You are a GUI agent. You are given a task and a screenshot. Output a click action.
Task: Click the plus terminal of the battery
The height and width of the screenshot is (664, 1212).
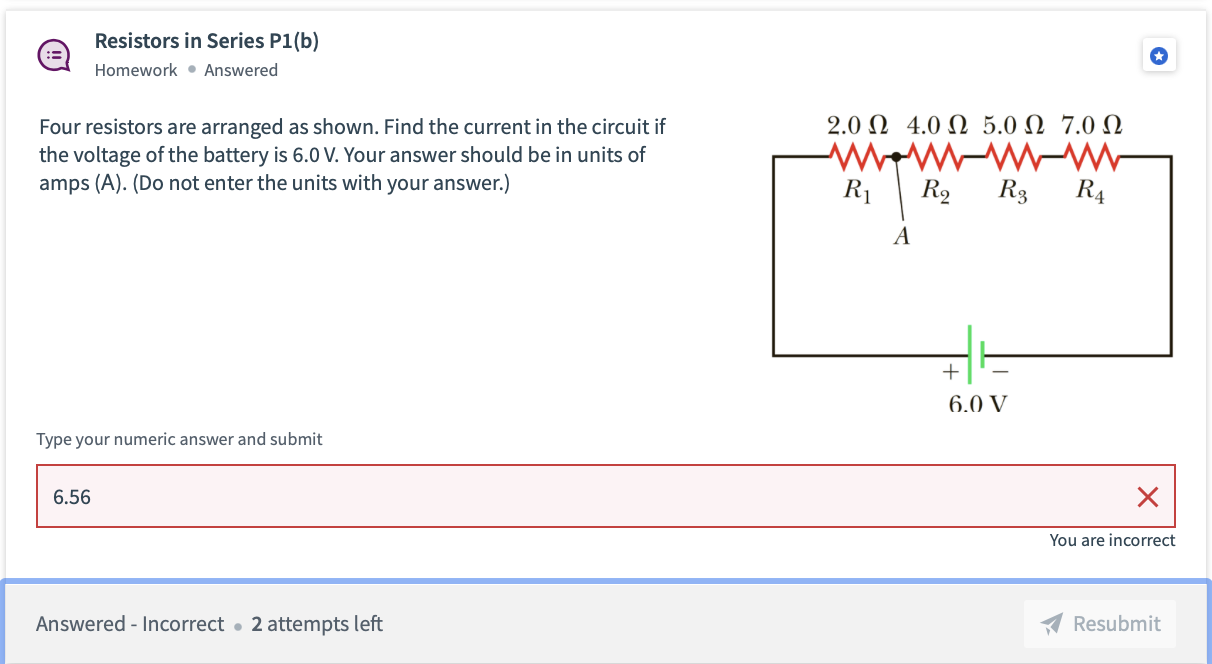click(x=950, y=372)
